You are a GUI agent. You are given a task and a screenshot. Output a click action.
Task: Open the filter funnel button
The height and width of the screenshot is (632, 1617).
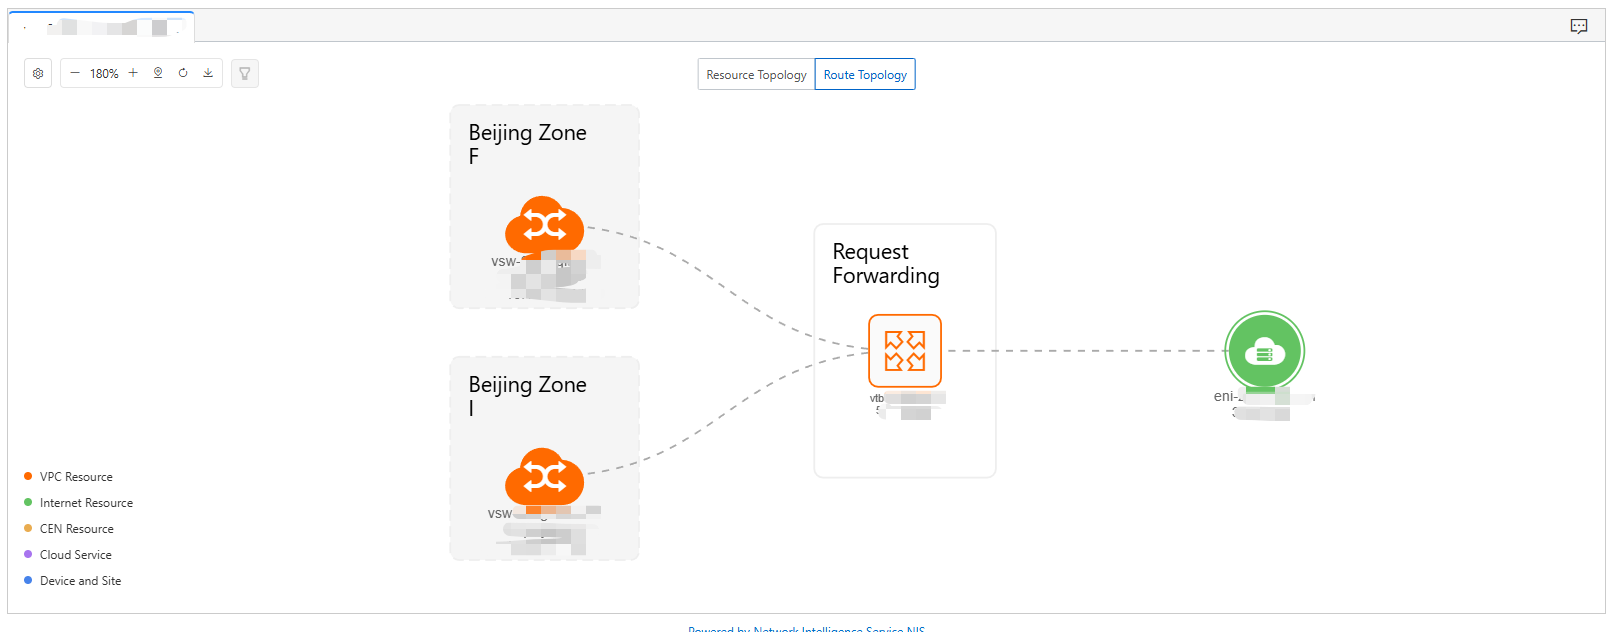(x=245, y=73)
